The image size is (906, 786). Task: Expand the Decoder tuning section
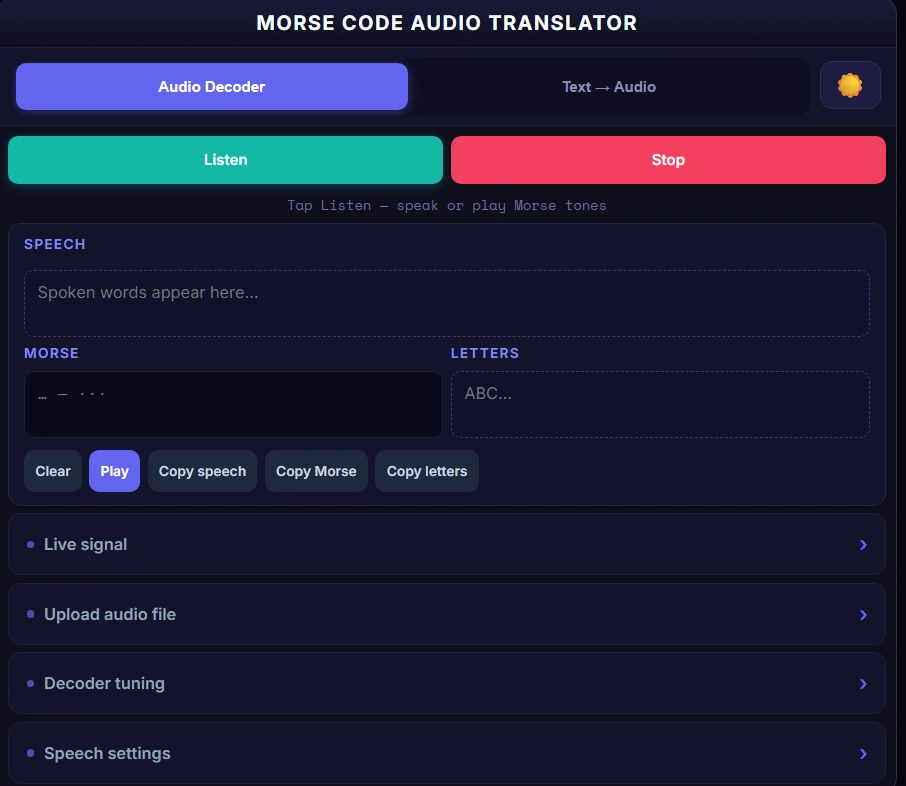pyautogui.click(x=447, y=684)
